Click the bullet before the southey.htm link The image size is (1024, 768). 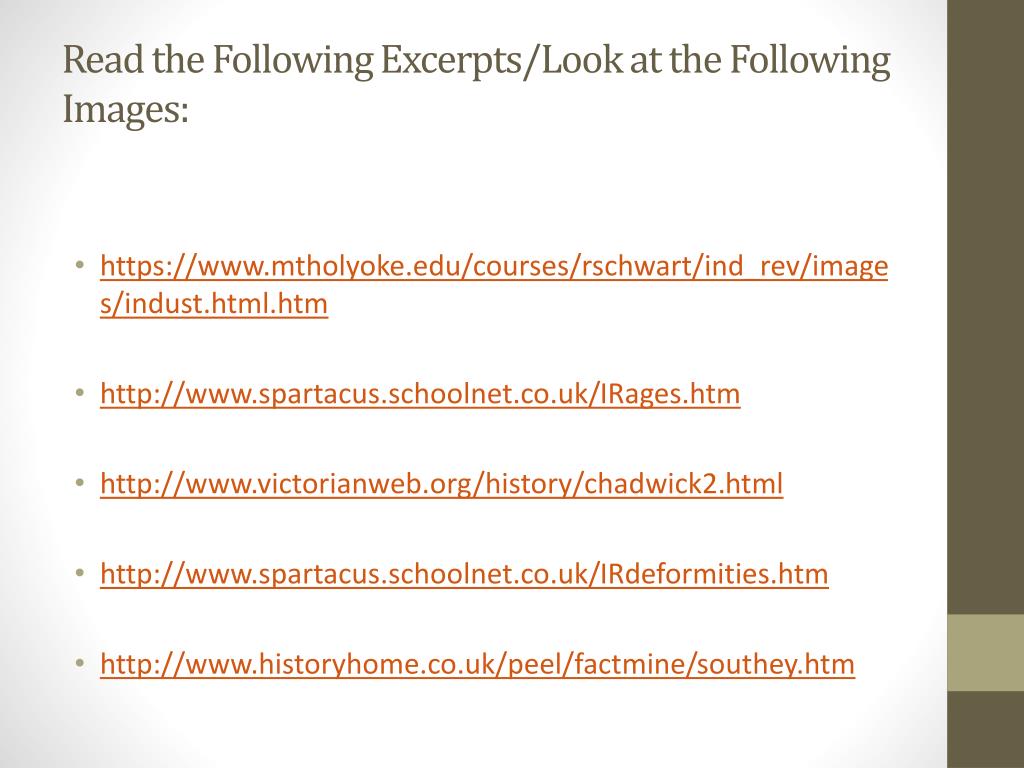point(80,664)
